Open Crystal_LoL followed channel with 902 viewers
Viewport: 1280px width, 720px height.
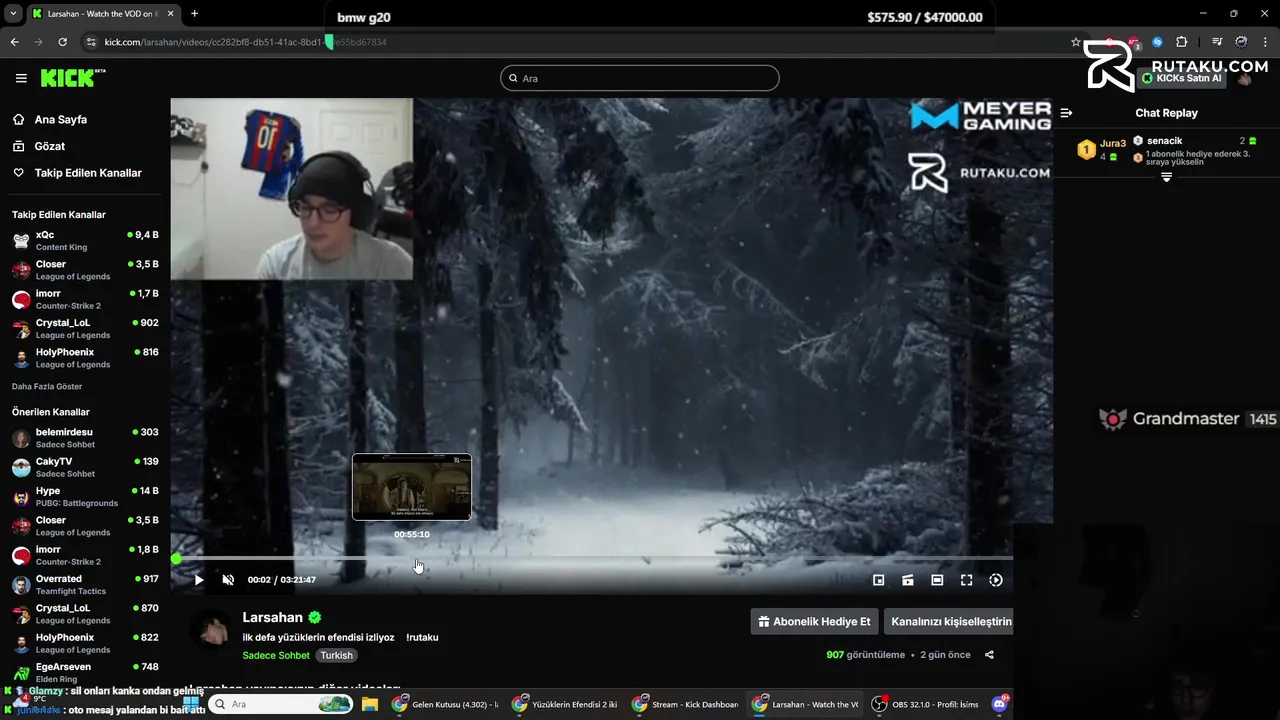(x=85, y=329)
